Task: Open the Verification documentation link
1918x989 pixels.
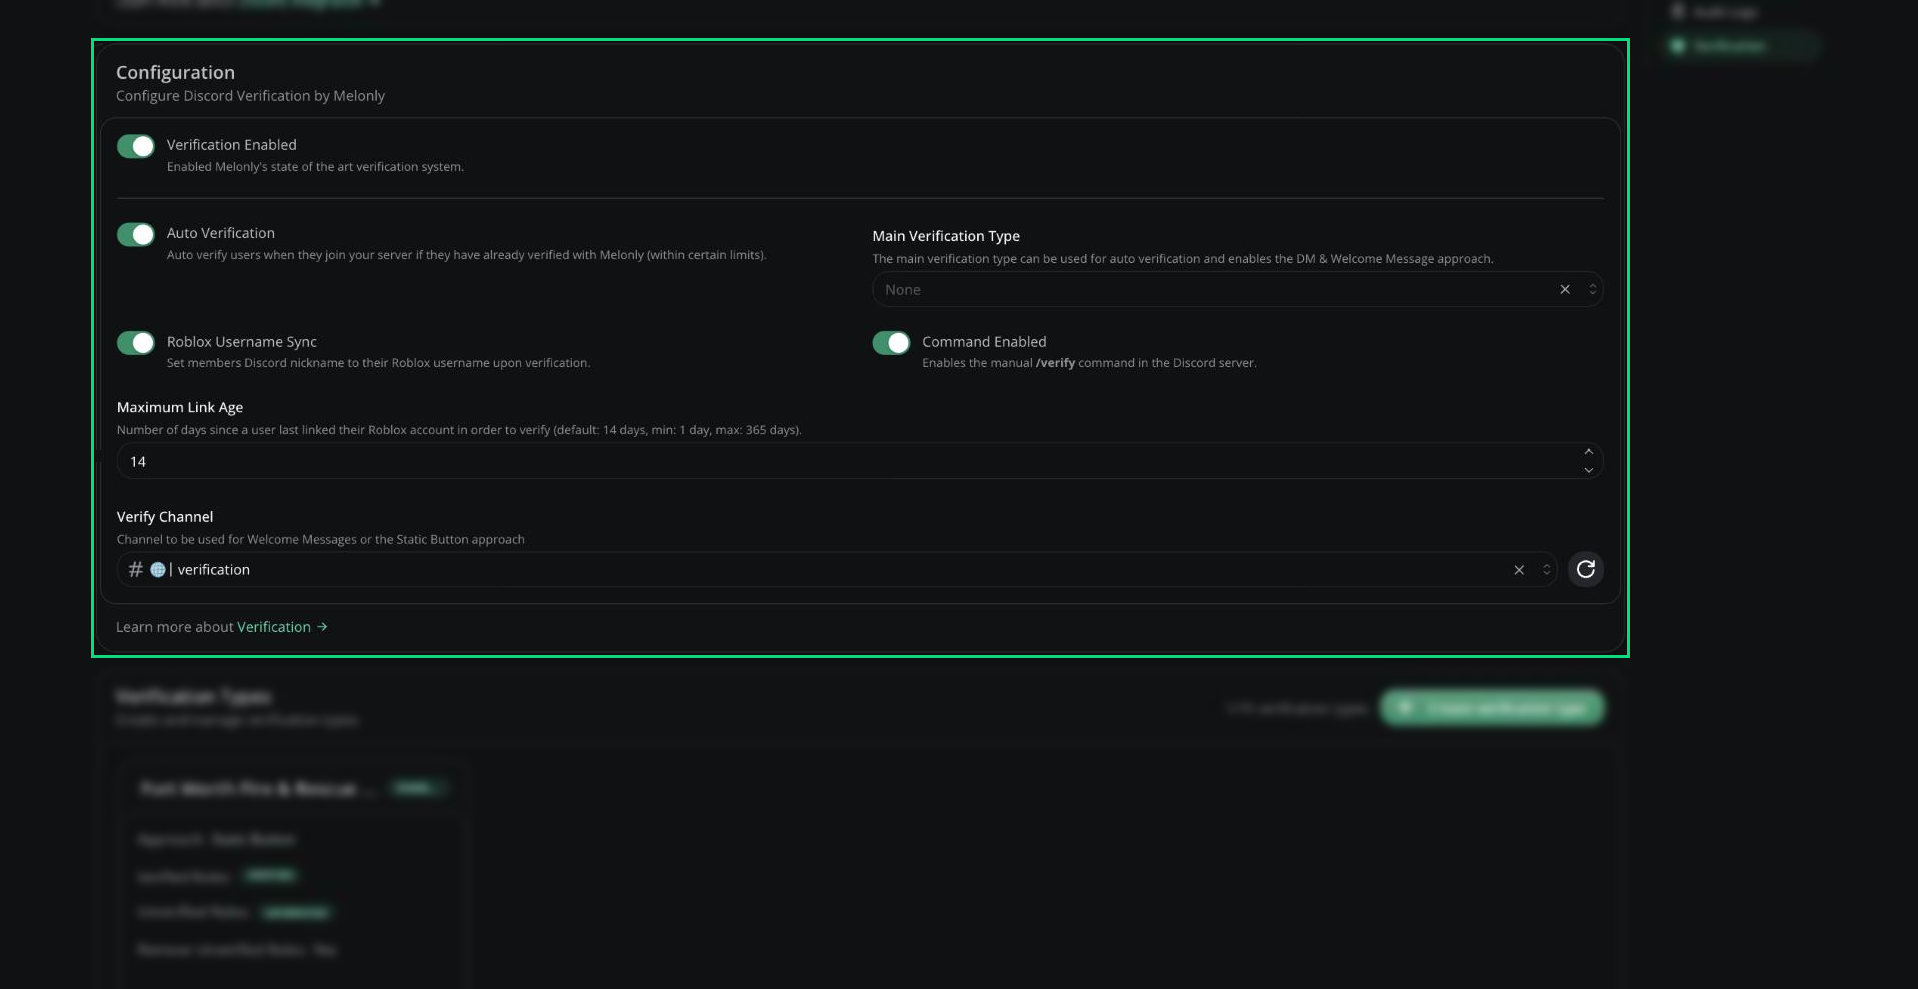Action: click(282, 627)
